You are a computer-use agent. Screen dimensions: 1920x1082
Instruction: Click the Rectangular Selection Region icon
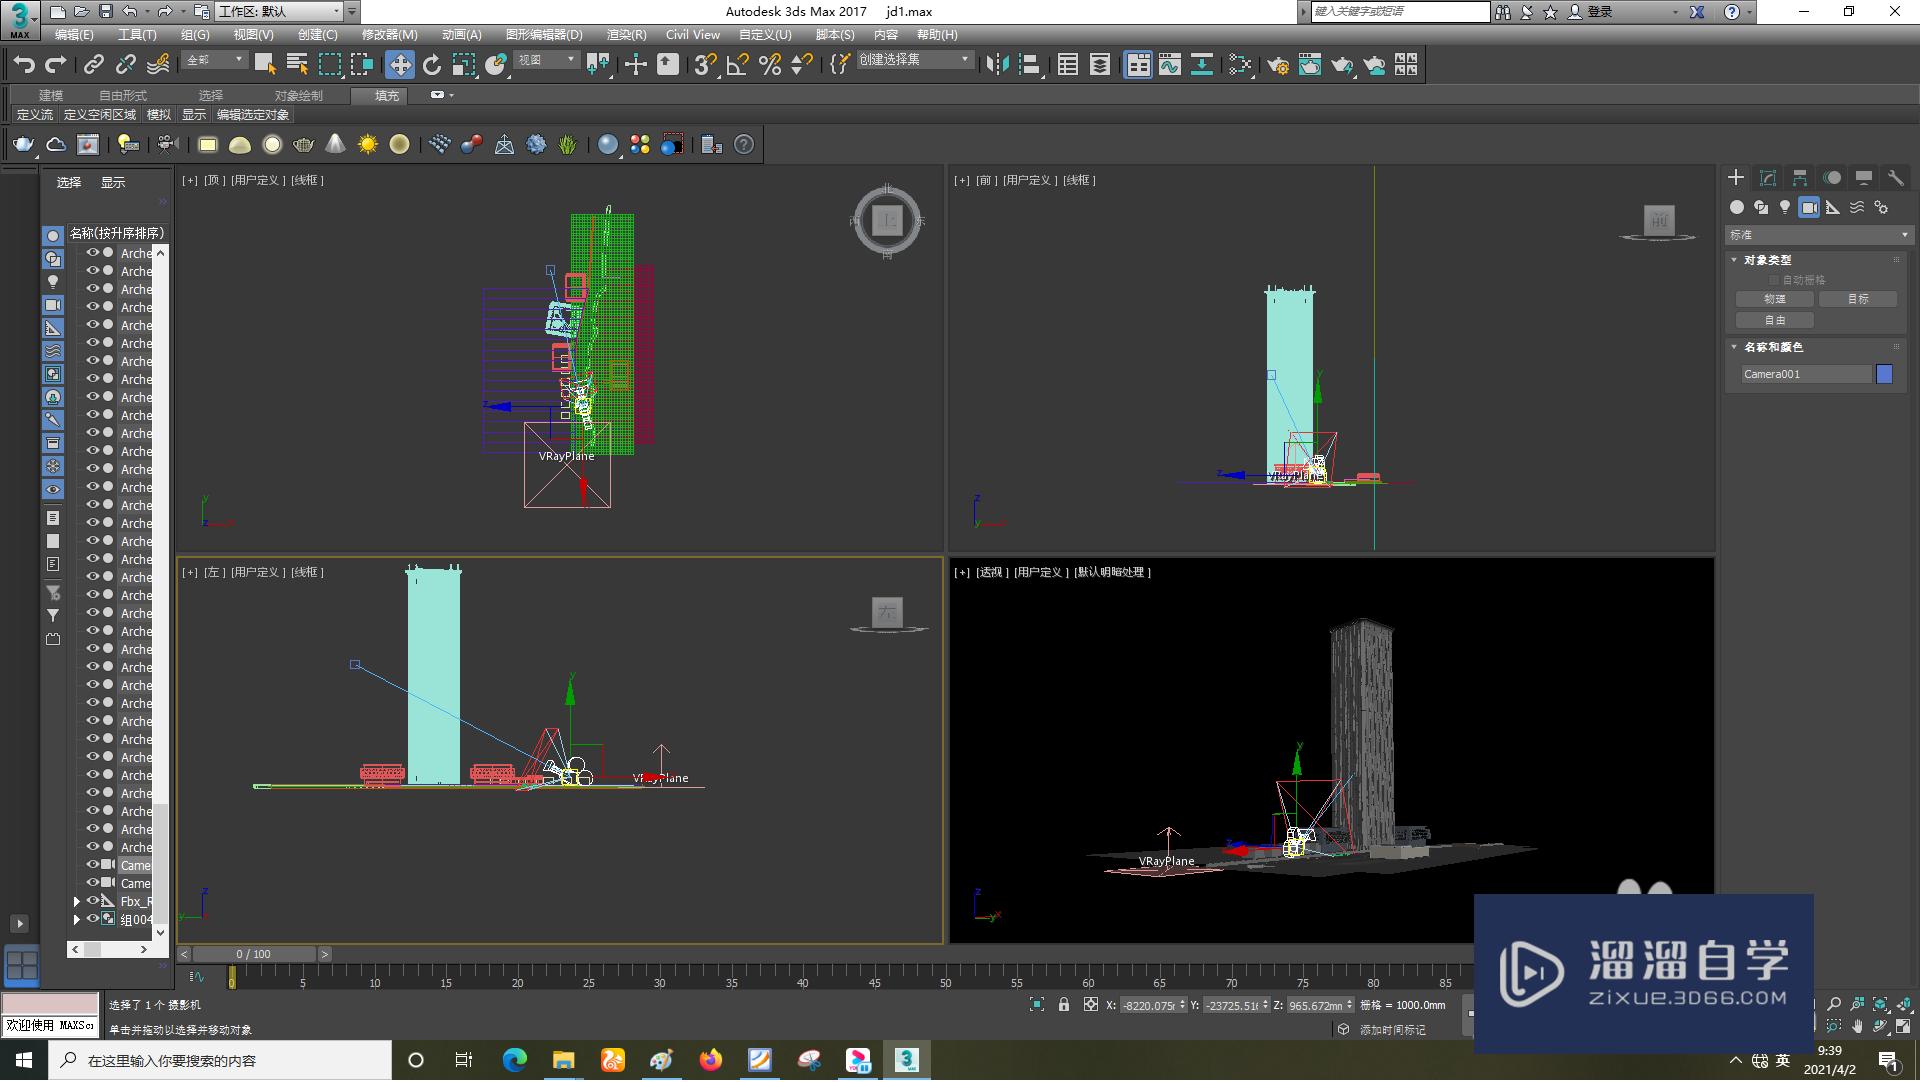pos(329,65)
